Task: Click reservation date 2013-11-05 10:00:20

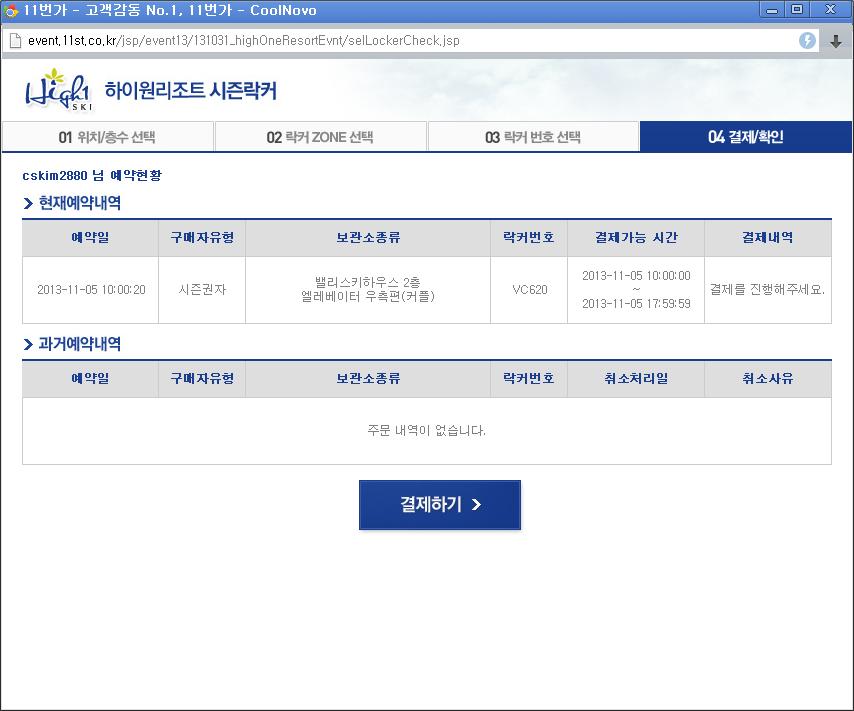Action: 91,290
